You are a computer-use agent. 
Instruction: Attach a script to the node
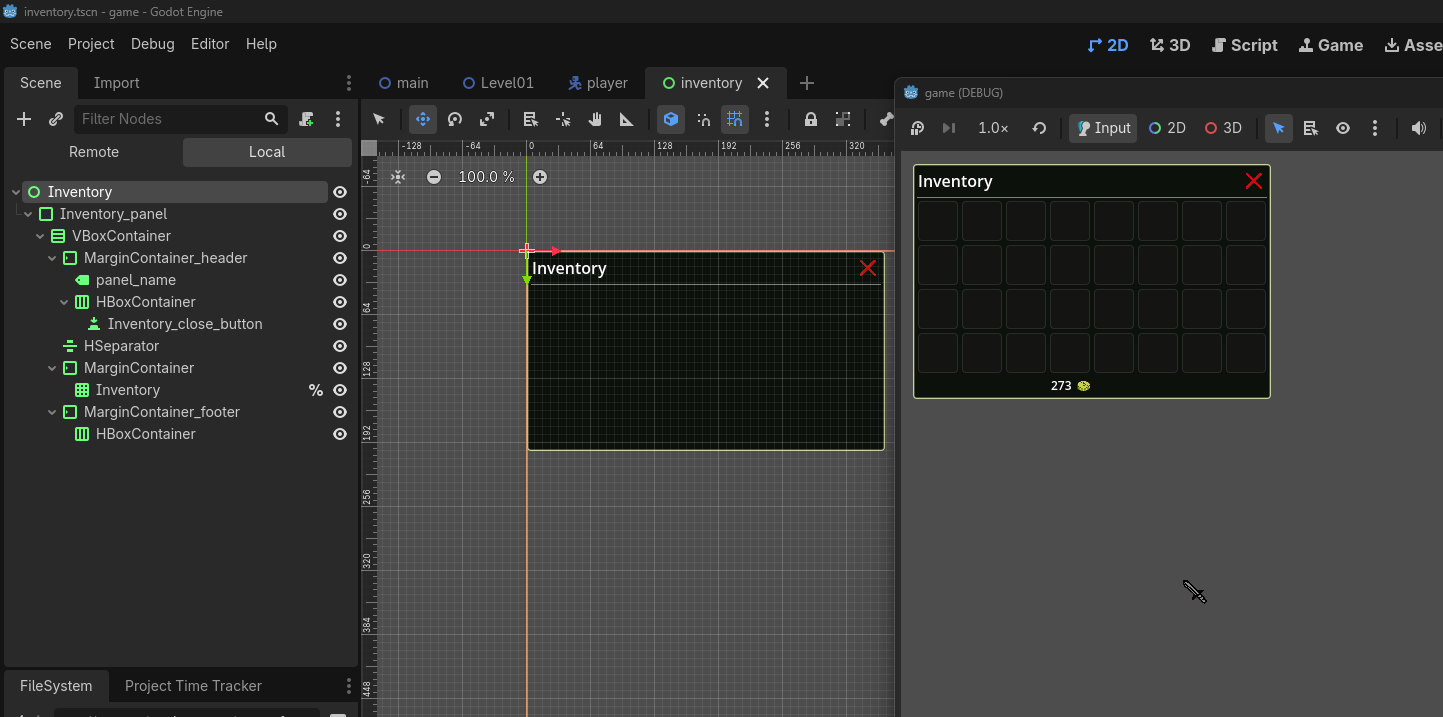pyautogui.click(x=307, y=119)
